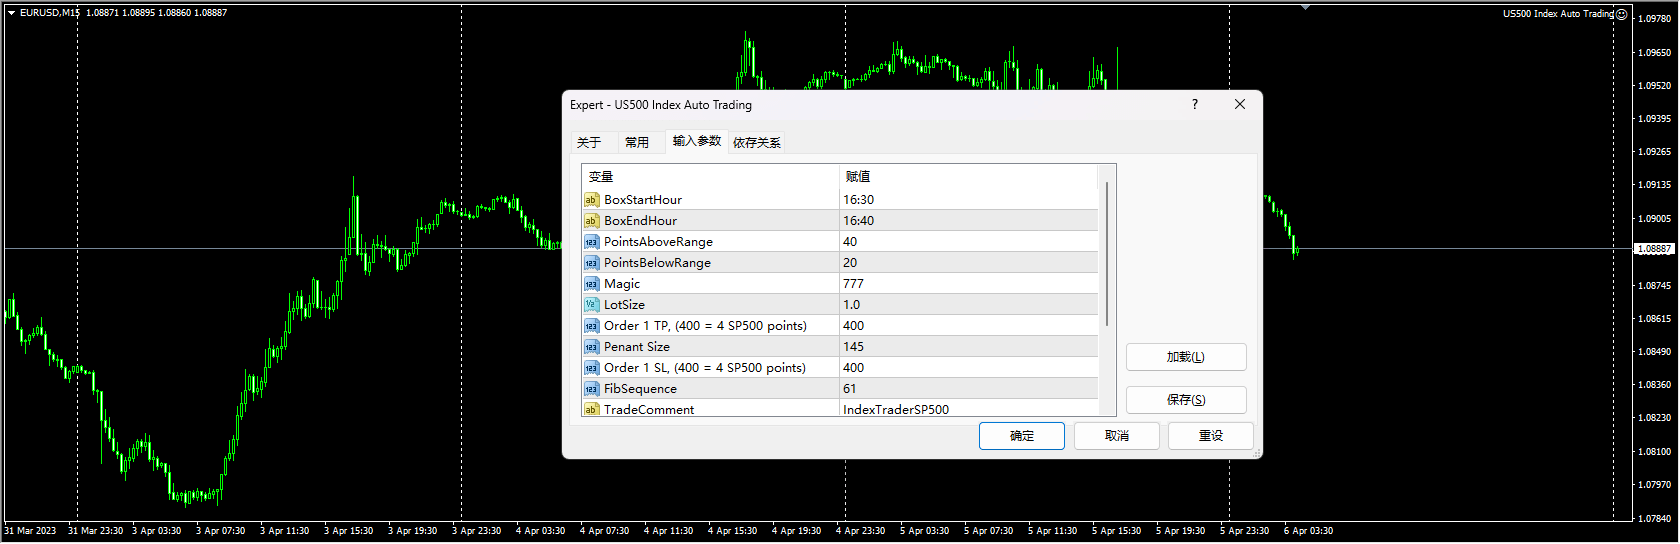Click the 6 Apr 03:30 time axis label
Image resolution: width=1680 pixels, height=544 pixels.
pos(1308,531)
